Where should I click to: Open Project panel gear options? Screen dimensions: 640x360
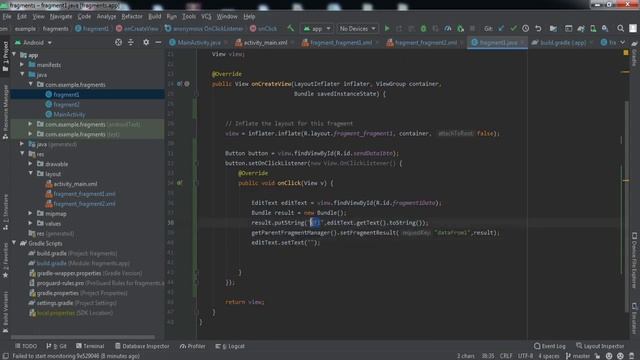click(146, 42)
